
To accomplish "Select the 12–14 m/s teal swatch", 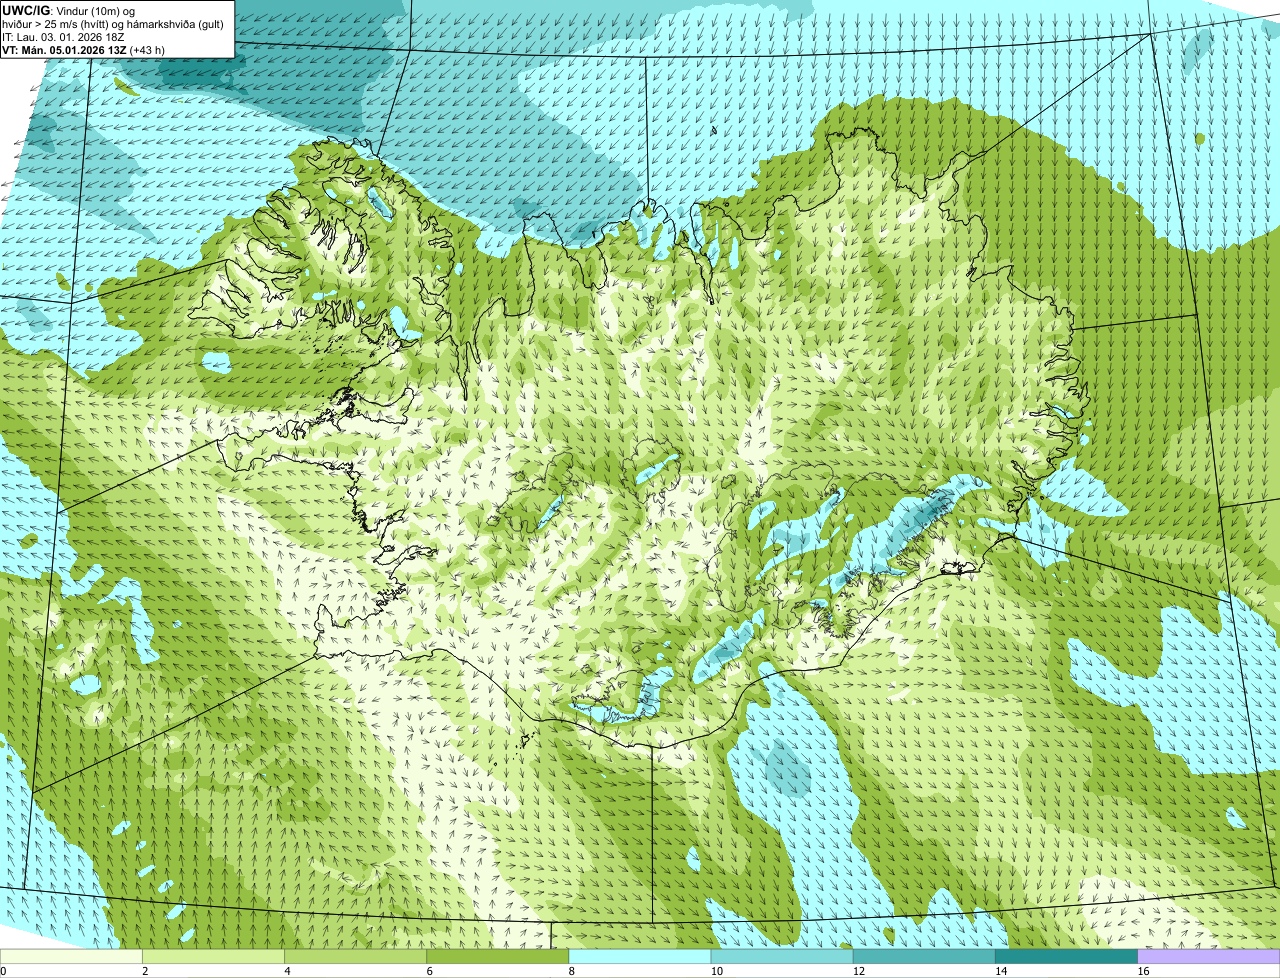I will pyautogui.click(x=924, y=956).
